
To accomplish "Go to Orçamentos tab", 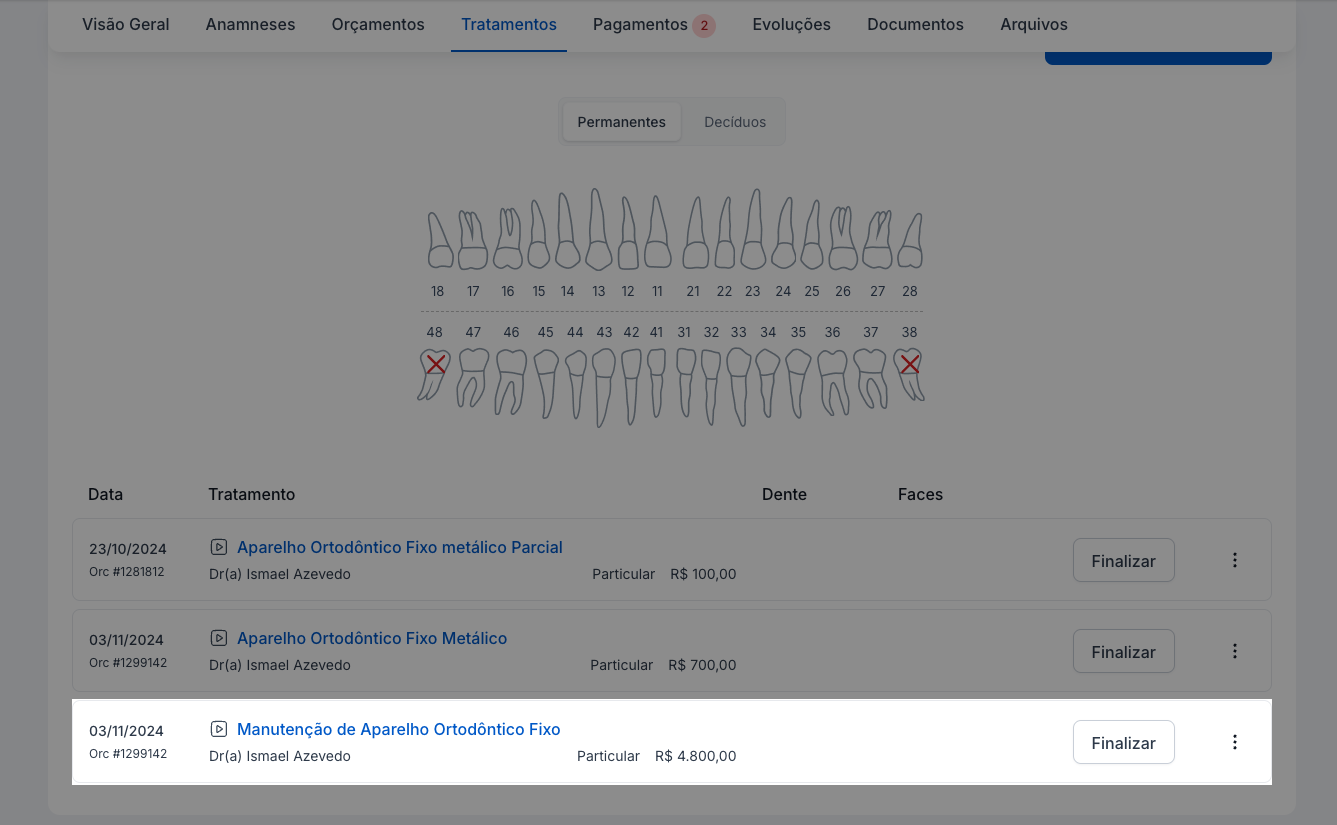I will (378, 24).
